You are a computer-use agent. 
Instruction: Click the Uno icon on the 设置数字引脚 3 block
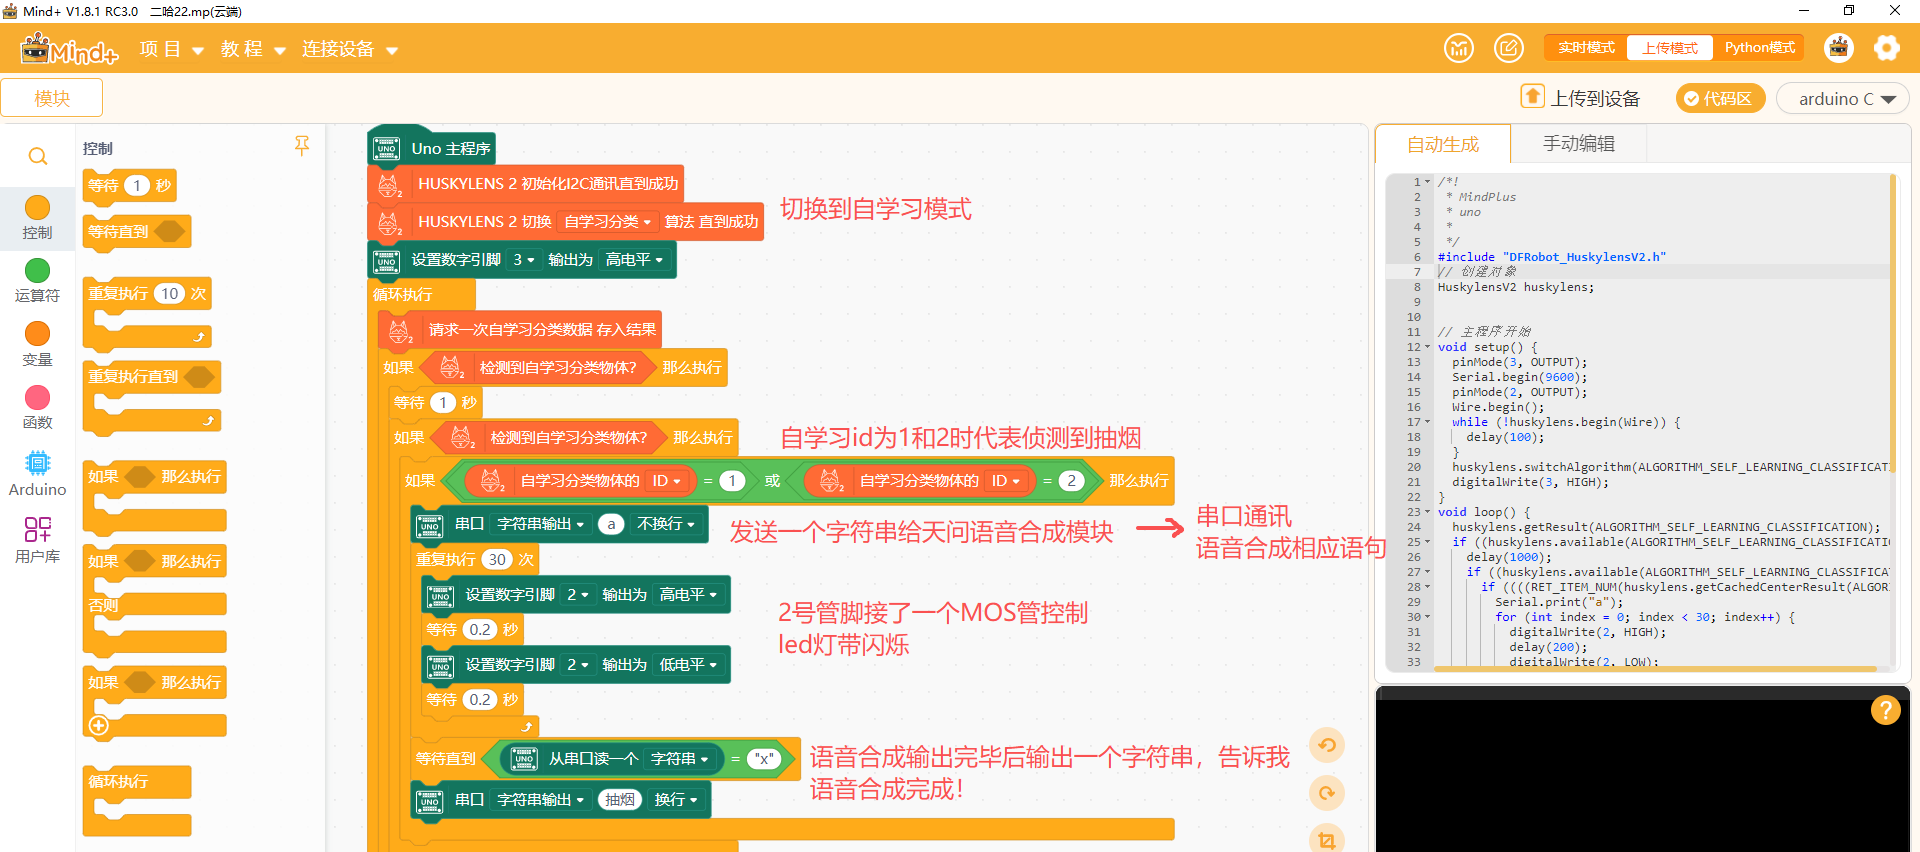tap(387, 261)
